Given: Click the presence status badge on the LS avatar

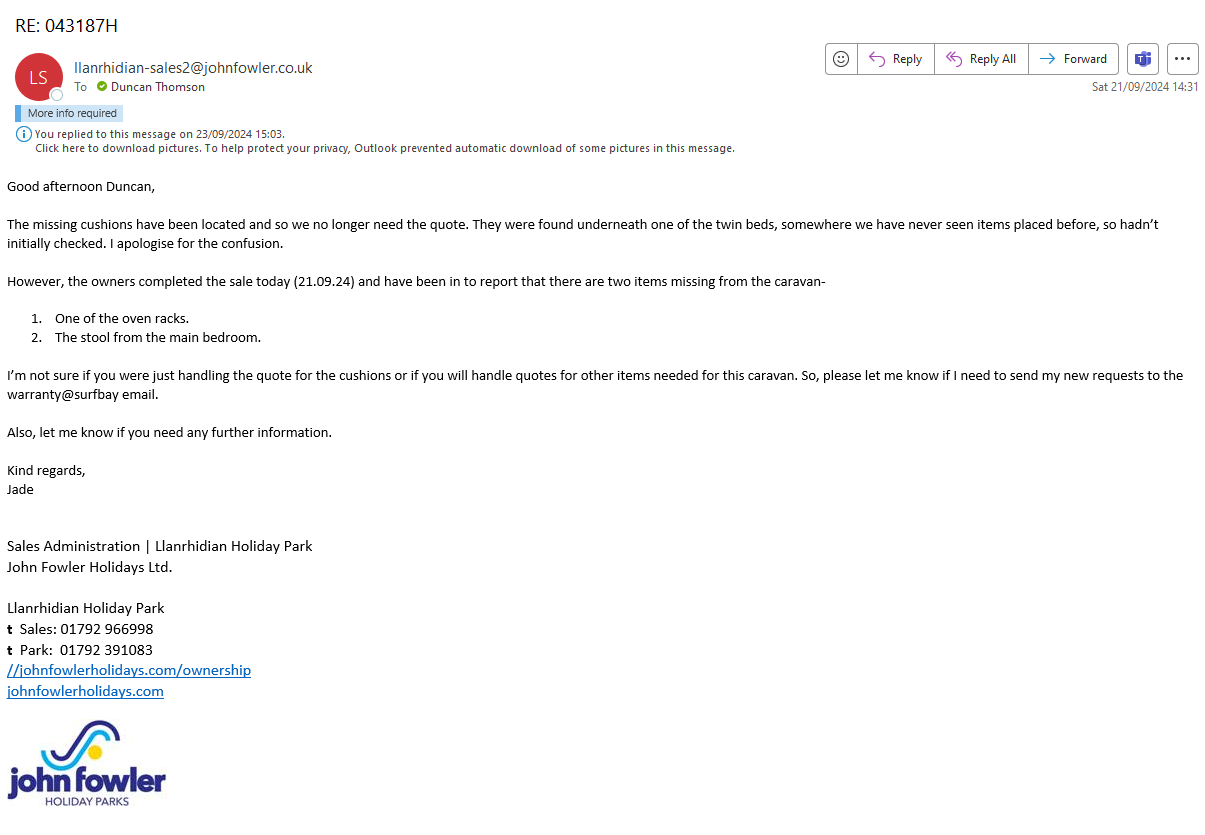Looking at the screenshot, I should (57, 95).
